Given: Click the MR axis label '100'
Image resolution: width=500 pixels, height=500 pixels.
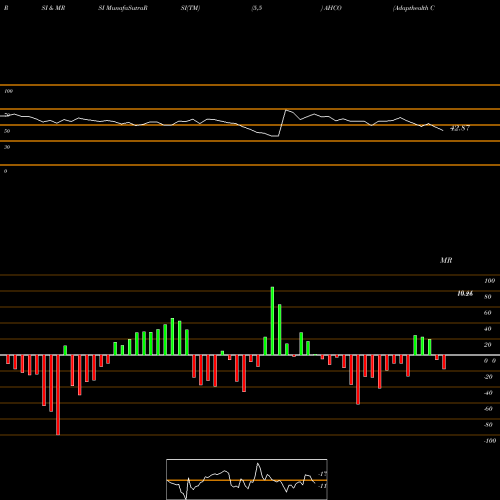Looking at the screenshot, I should (490, 281).
